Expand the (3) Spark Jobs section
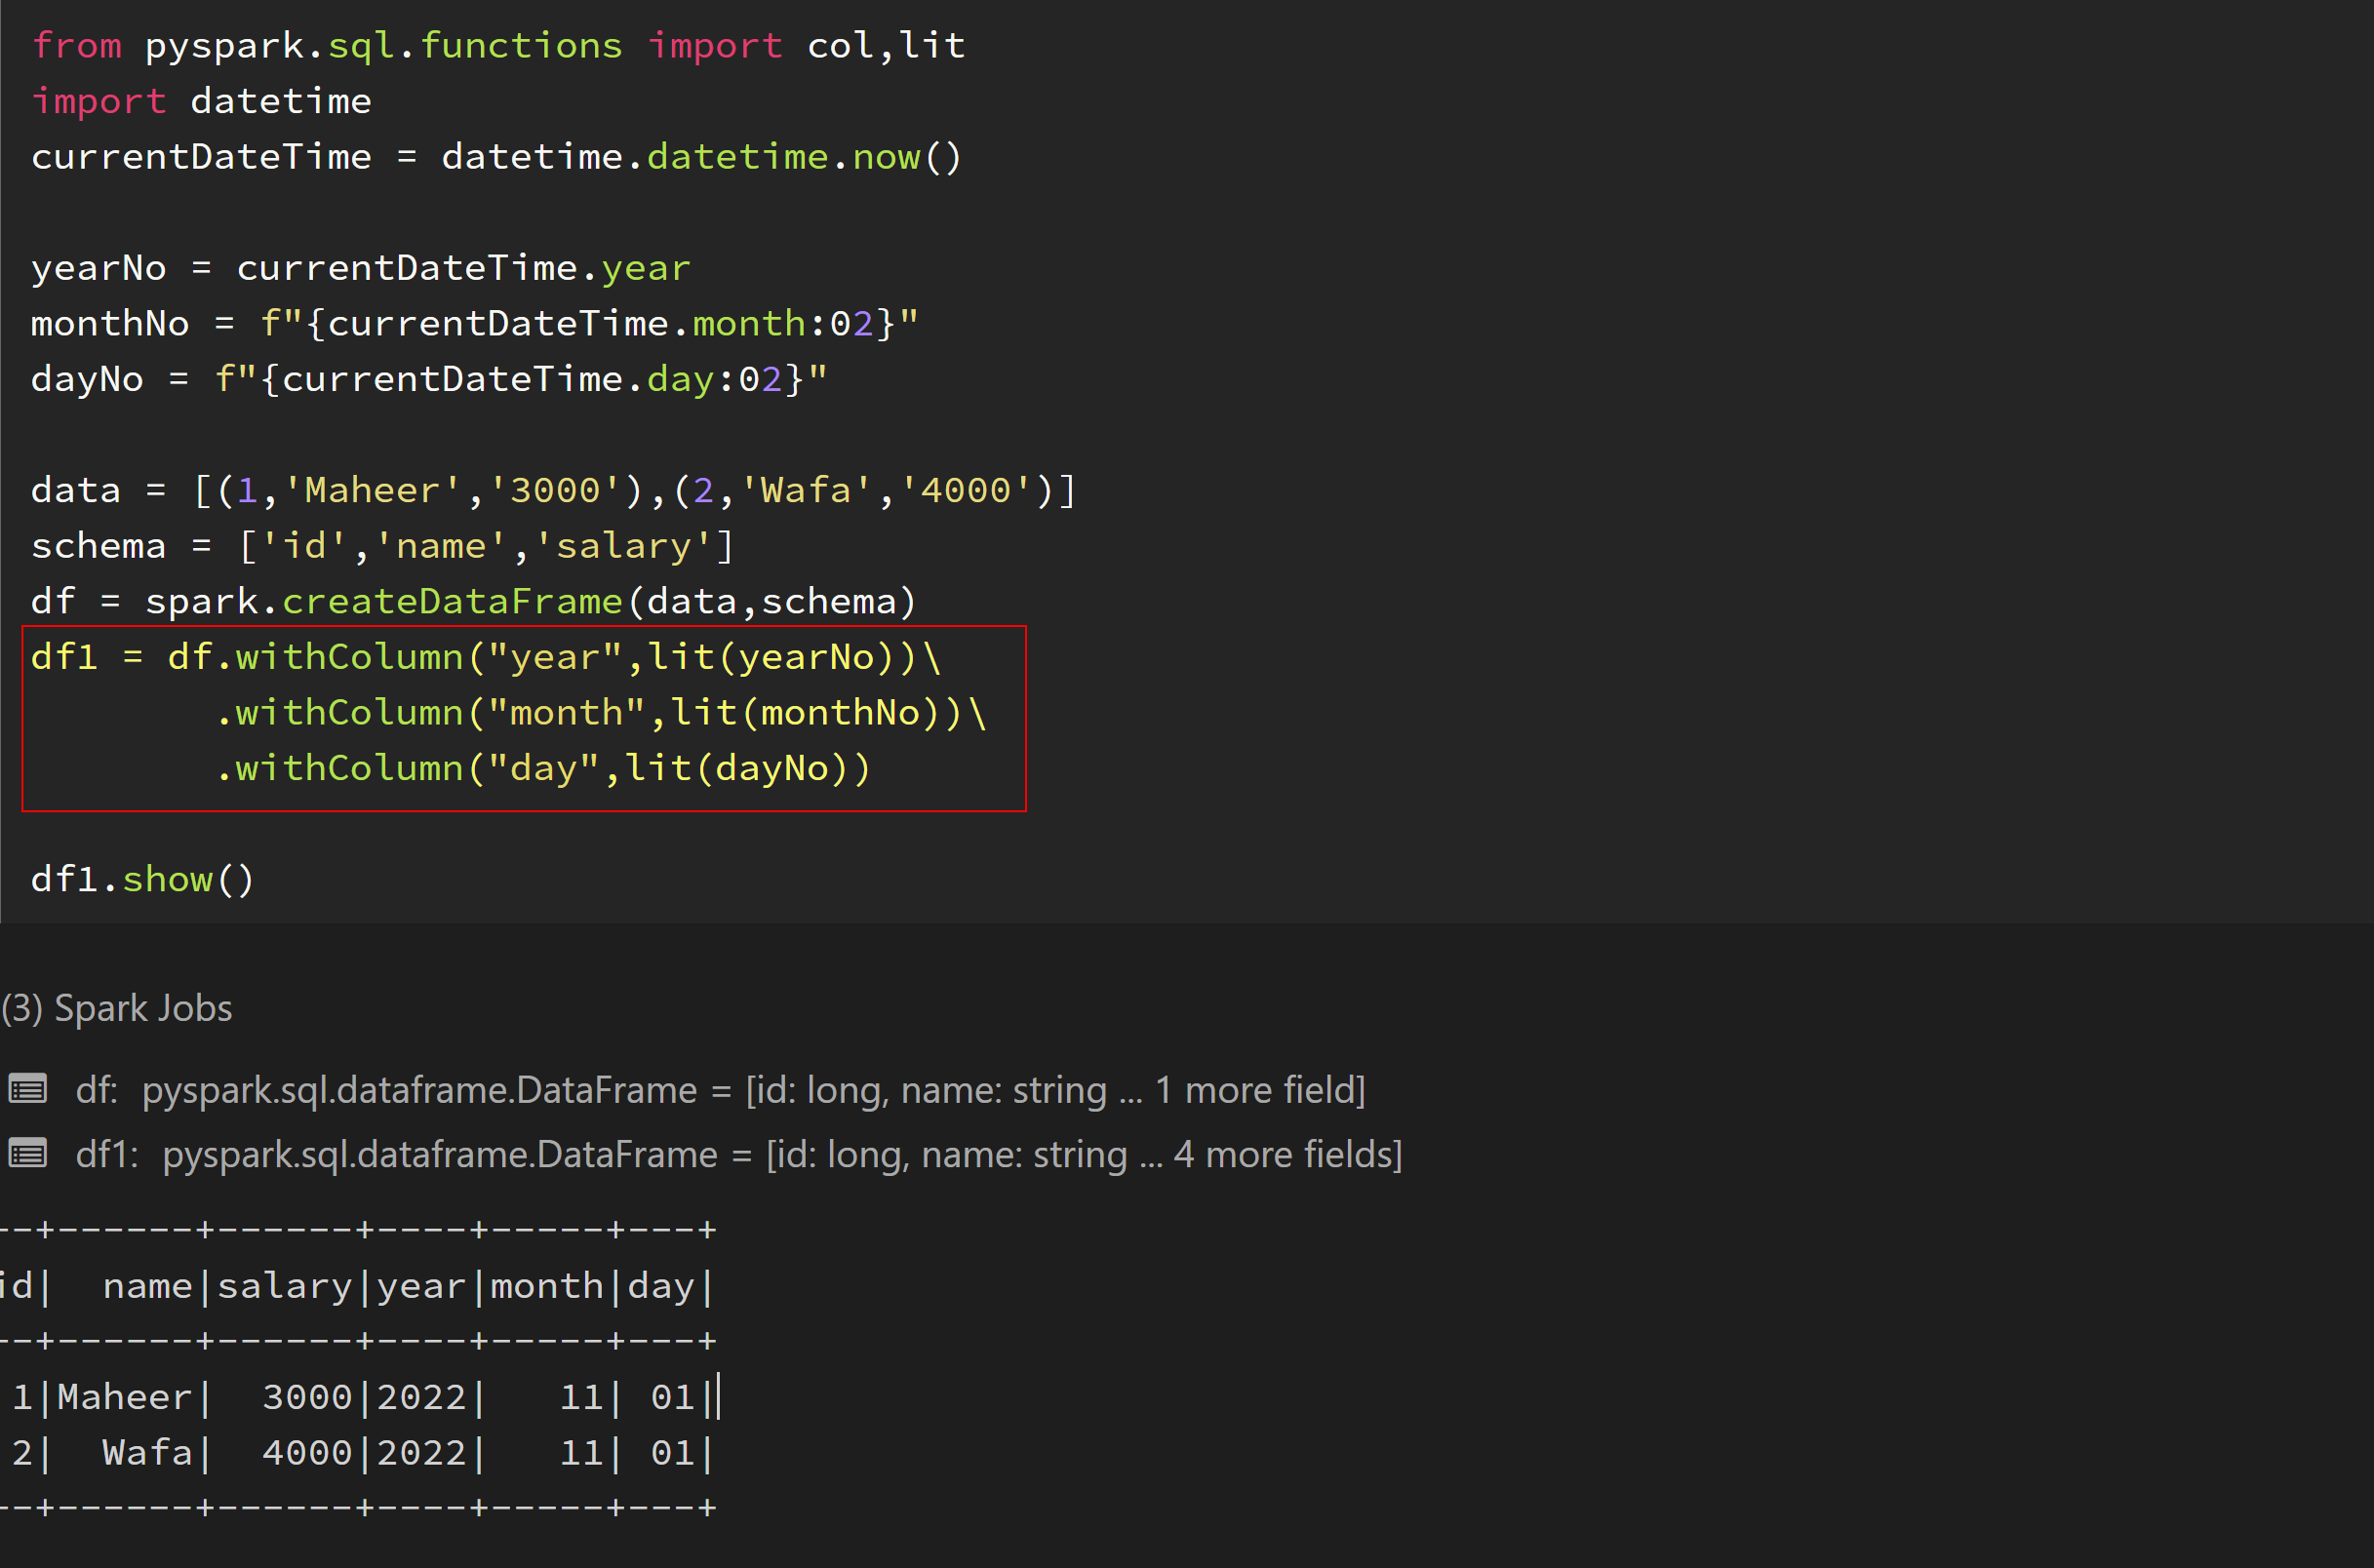 (117, 1008)
